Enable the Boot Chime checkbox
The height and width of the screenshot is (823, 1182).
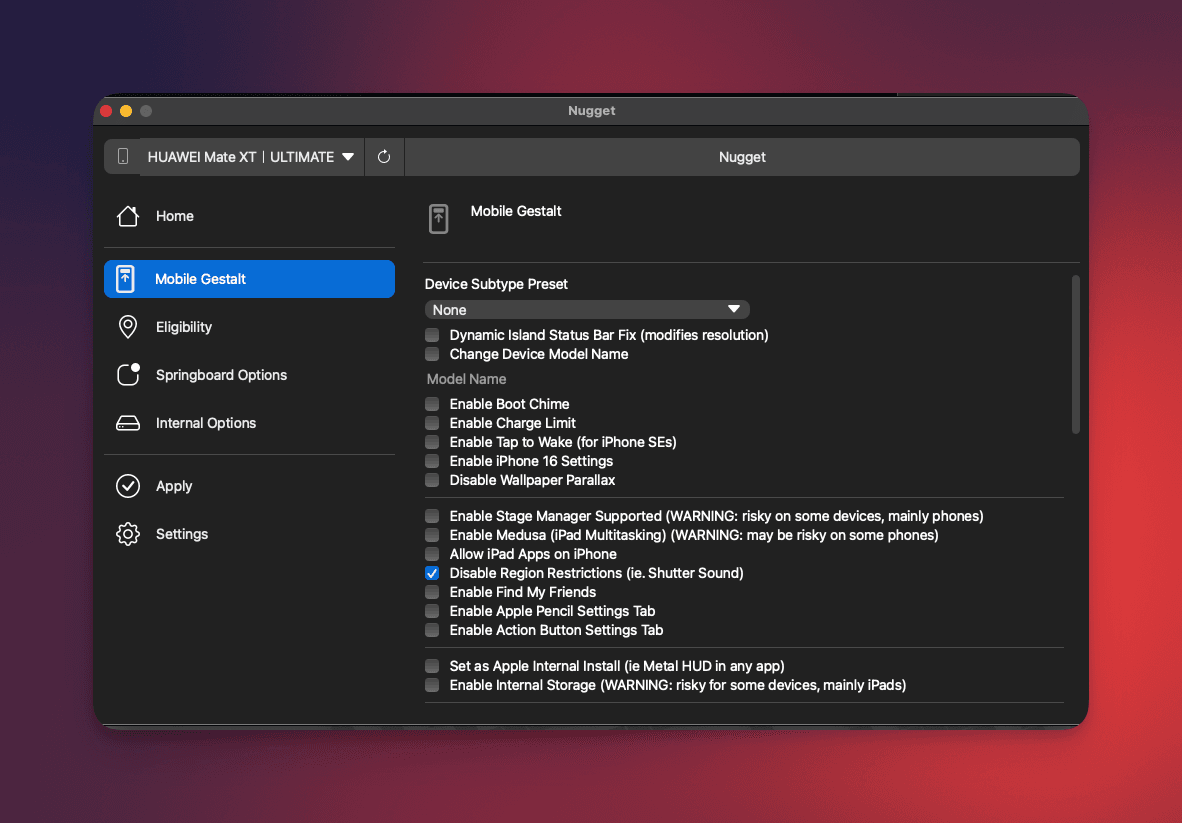pos(432,404)
